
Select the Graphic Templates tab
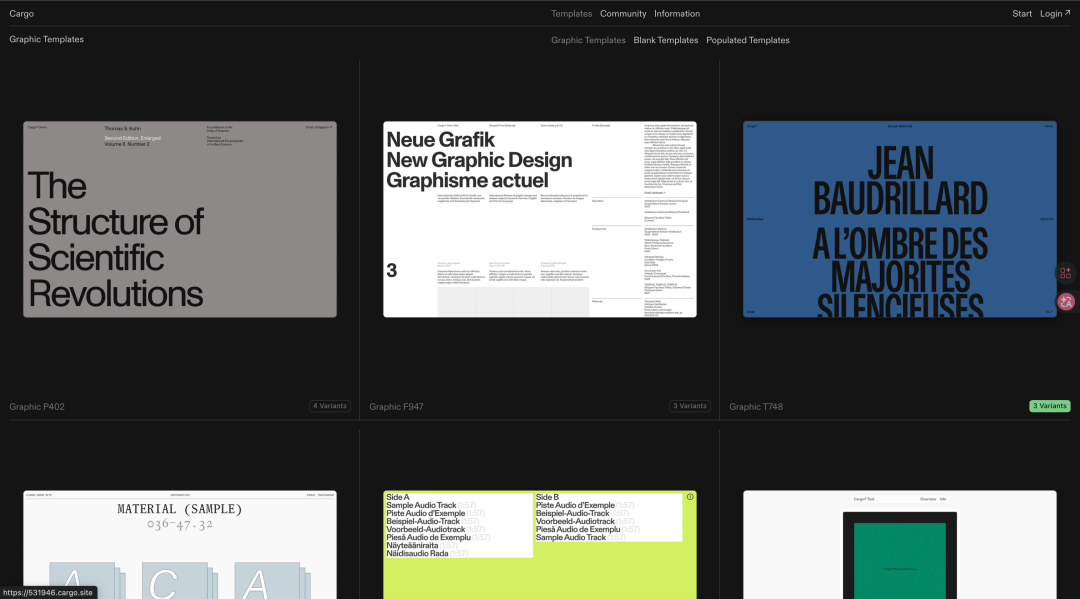pyautogui.click(x=588, y=40)
